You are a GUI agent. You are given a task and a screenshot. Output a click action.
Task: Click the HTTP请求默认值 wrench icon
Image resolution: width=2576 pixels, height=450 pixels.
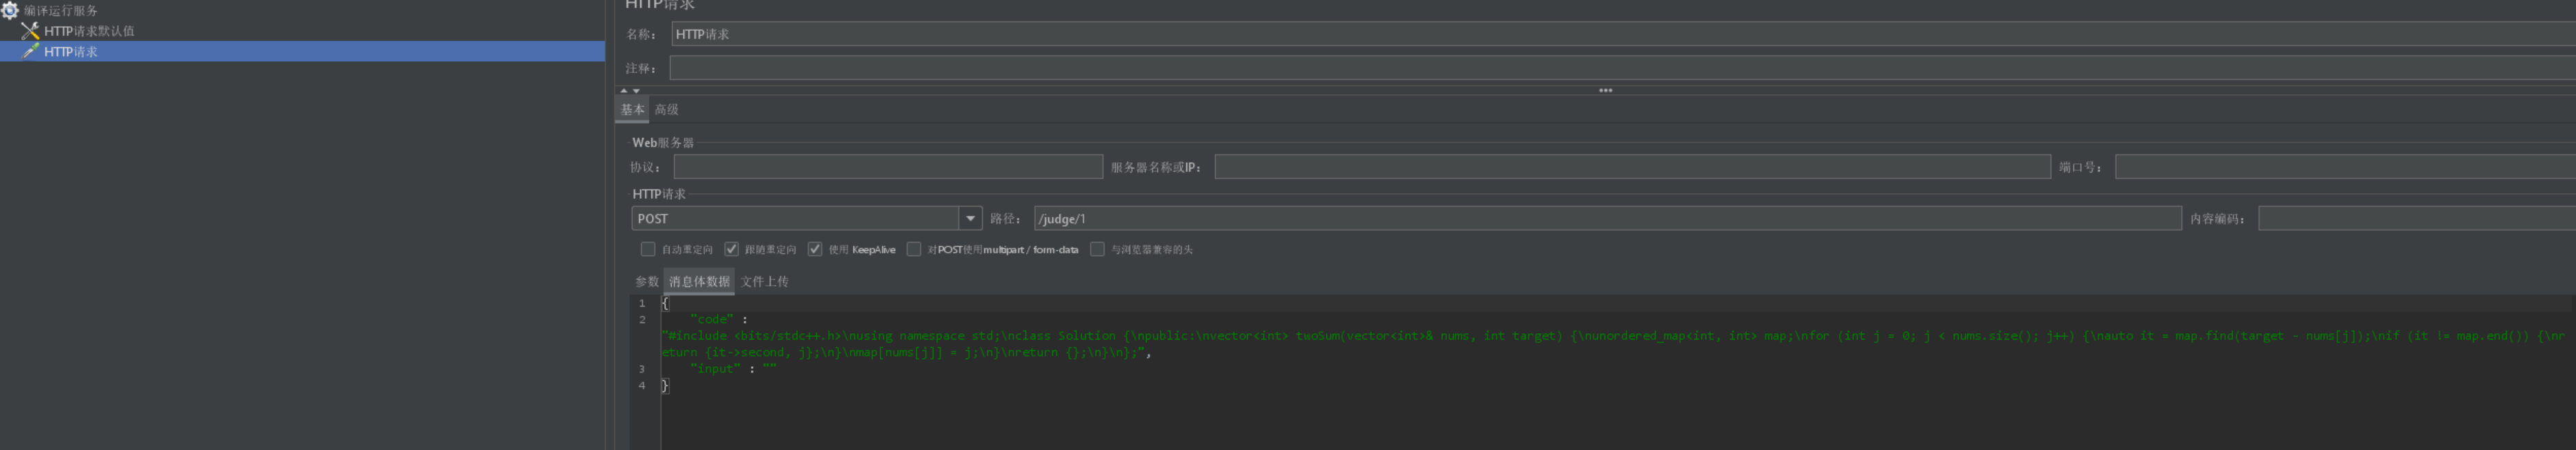pyautogui.click(x=30, y=31)
